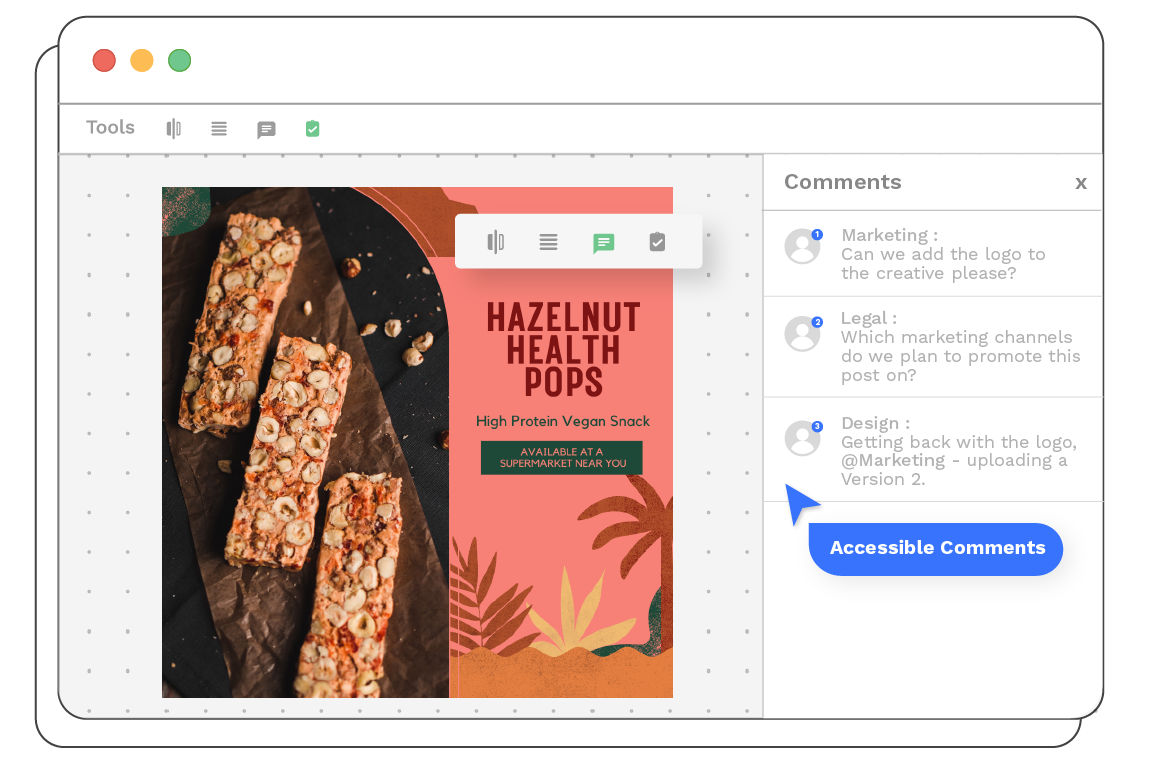Click the Accessible Comments button

[x=936, y=548]
